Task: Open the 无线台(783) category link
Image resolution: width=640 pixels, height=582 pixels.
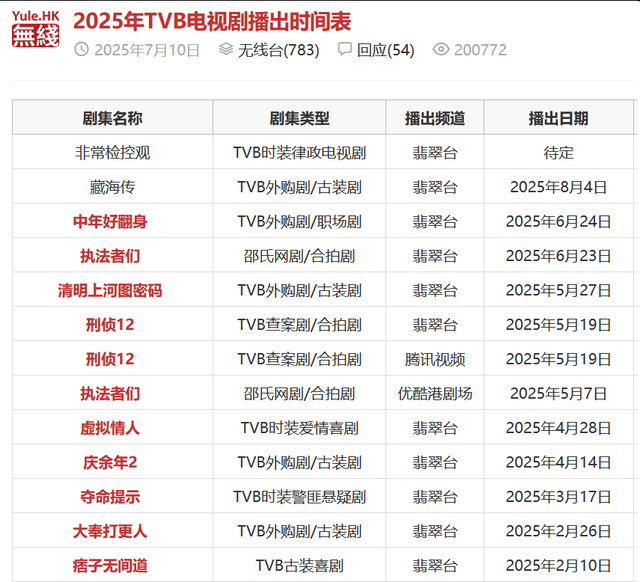Action: coord(278,50)
